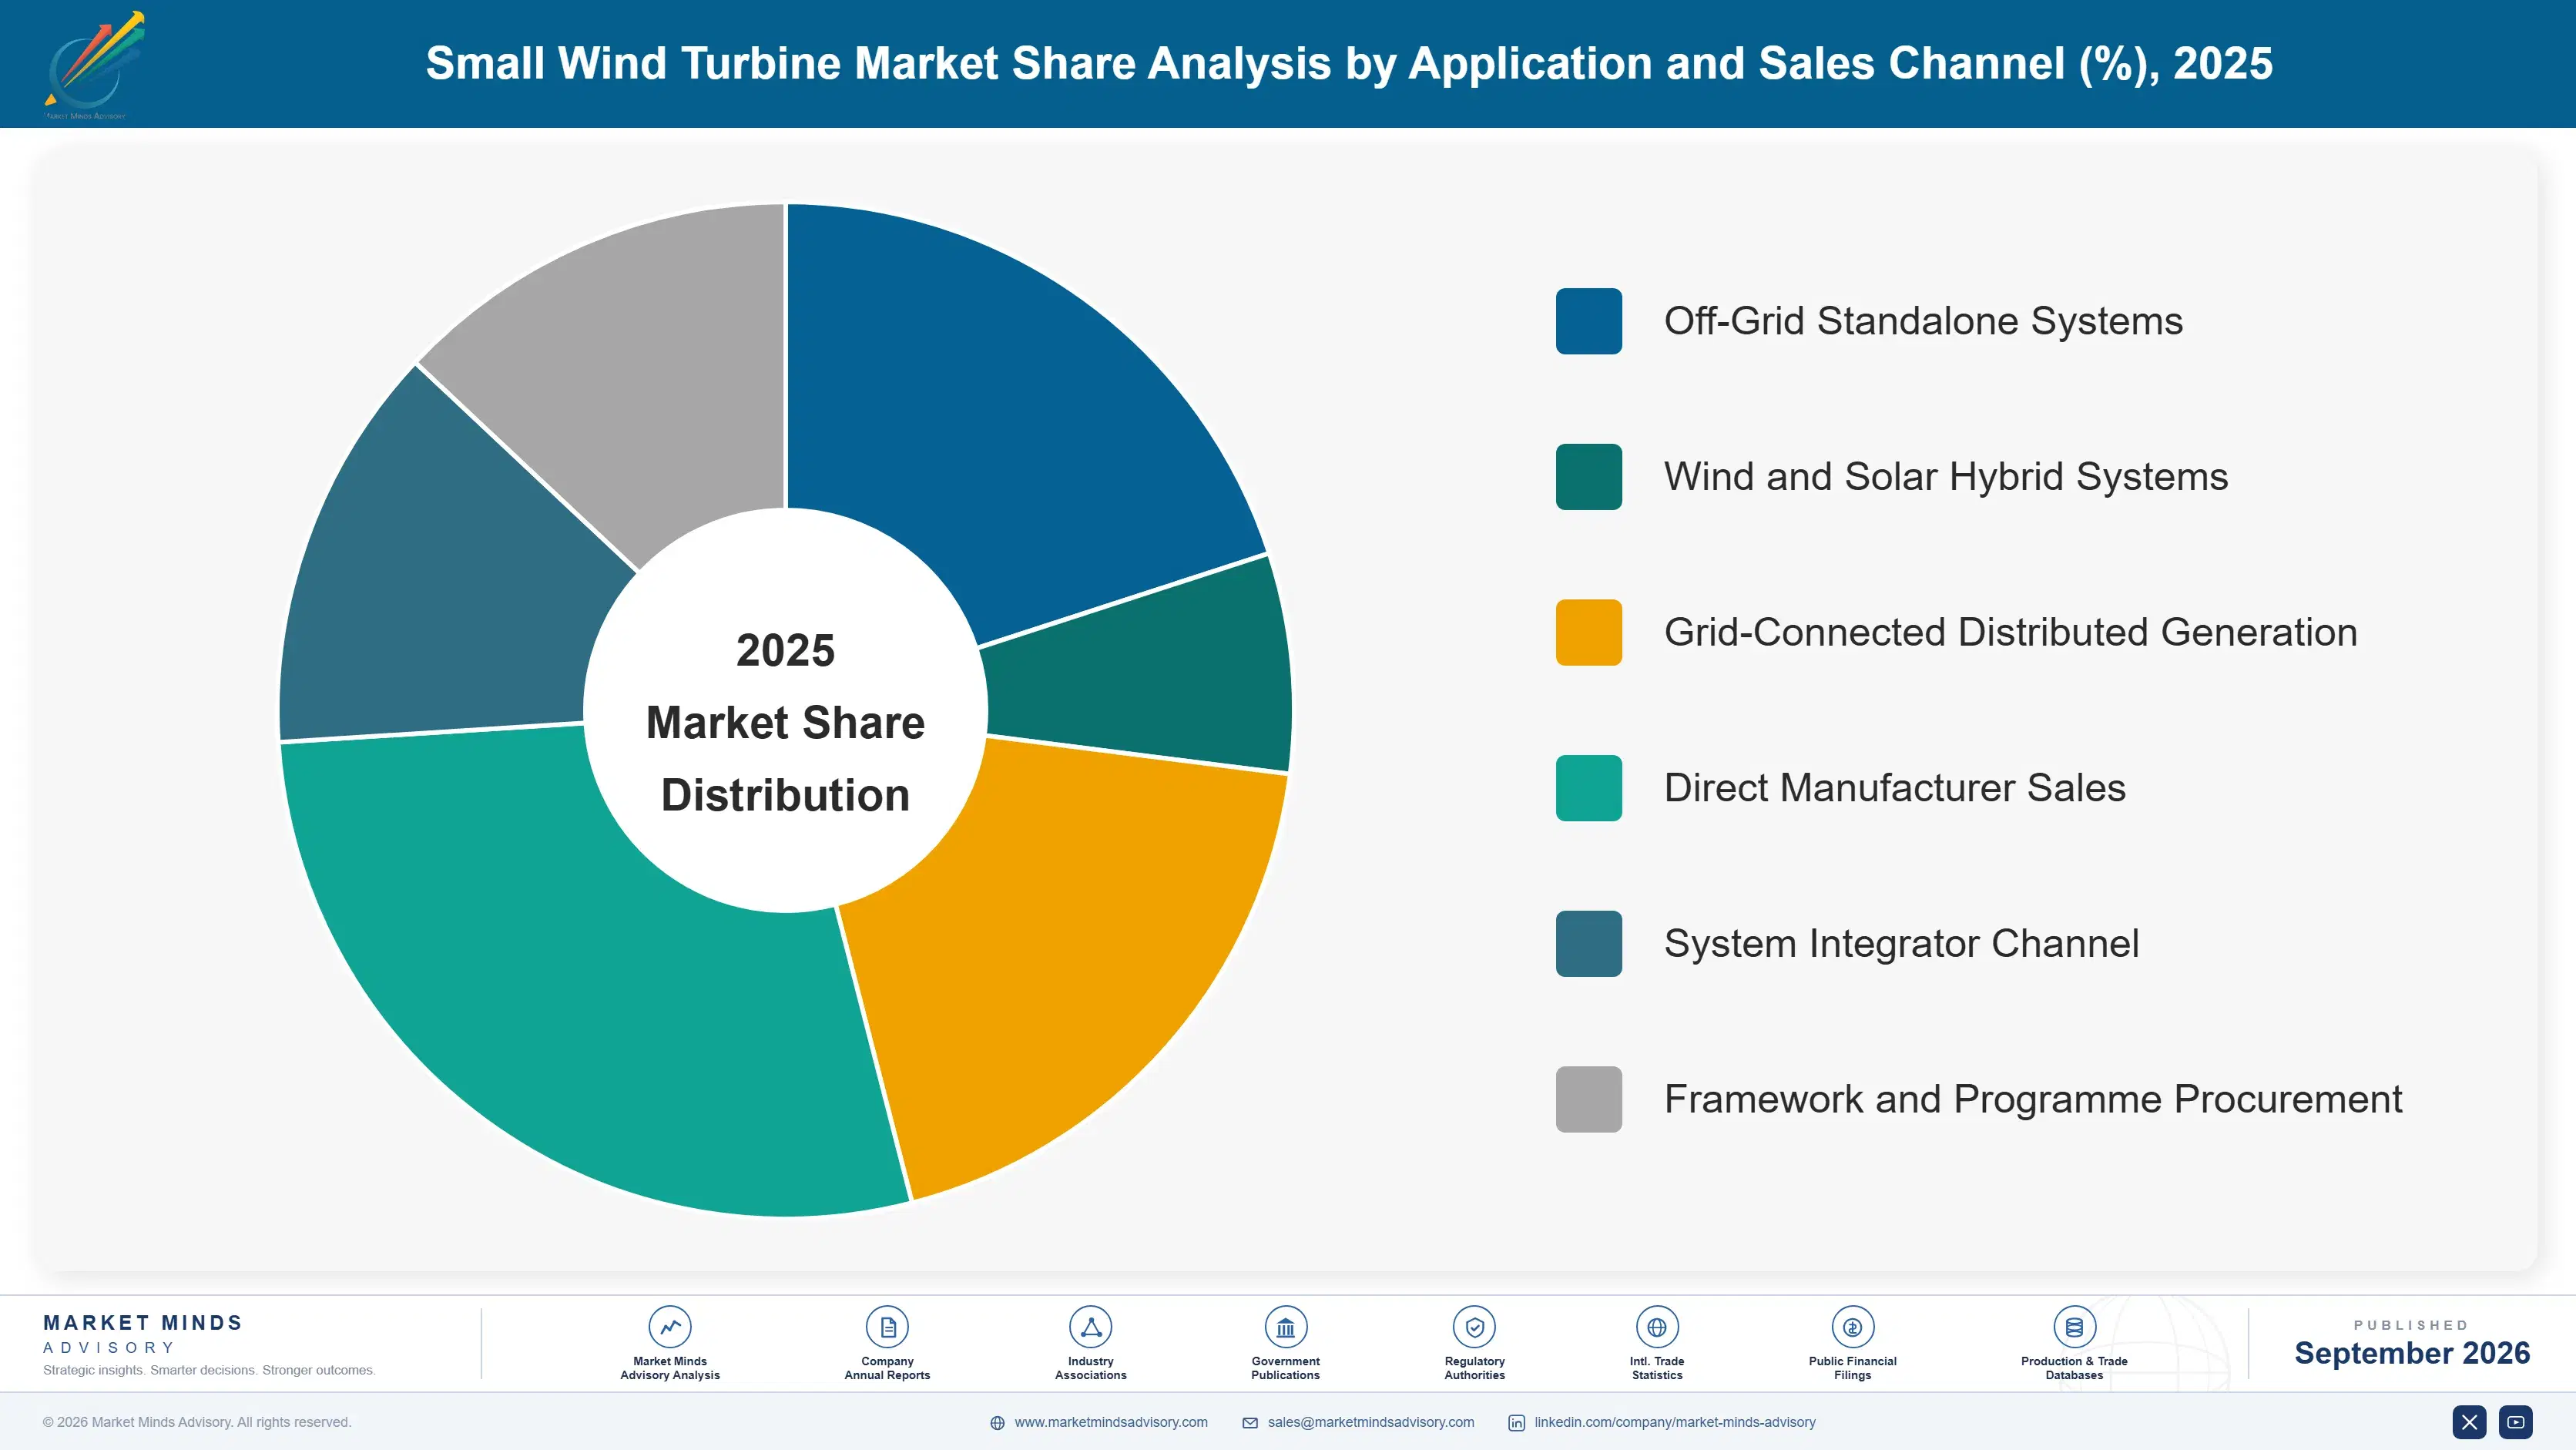Click the Framework and Programme Procurement gray swatch
Viewport: 2576px width, 1450px height.
[1588, 1099]
